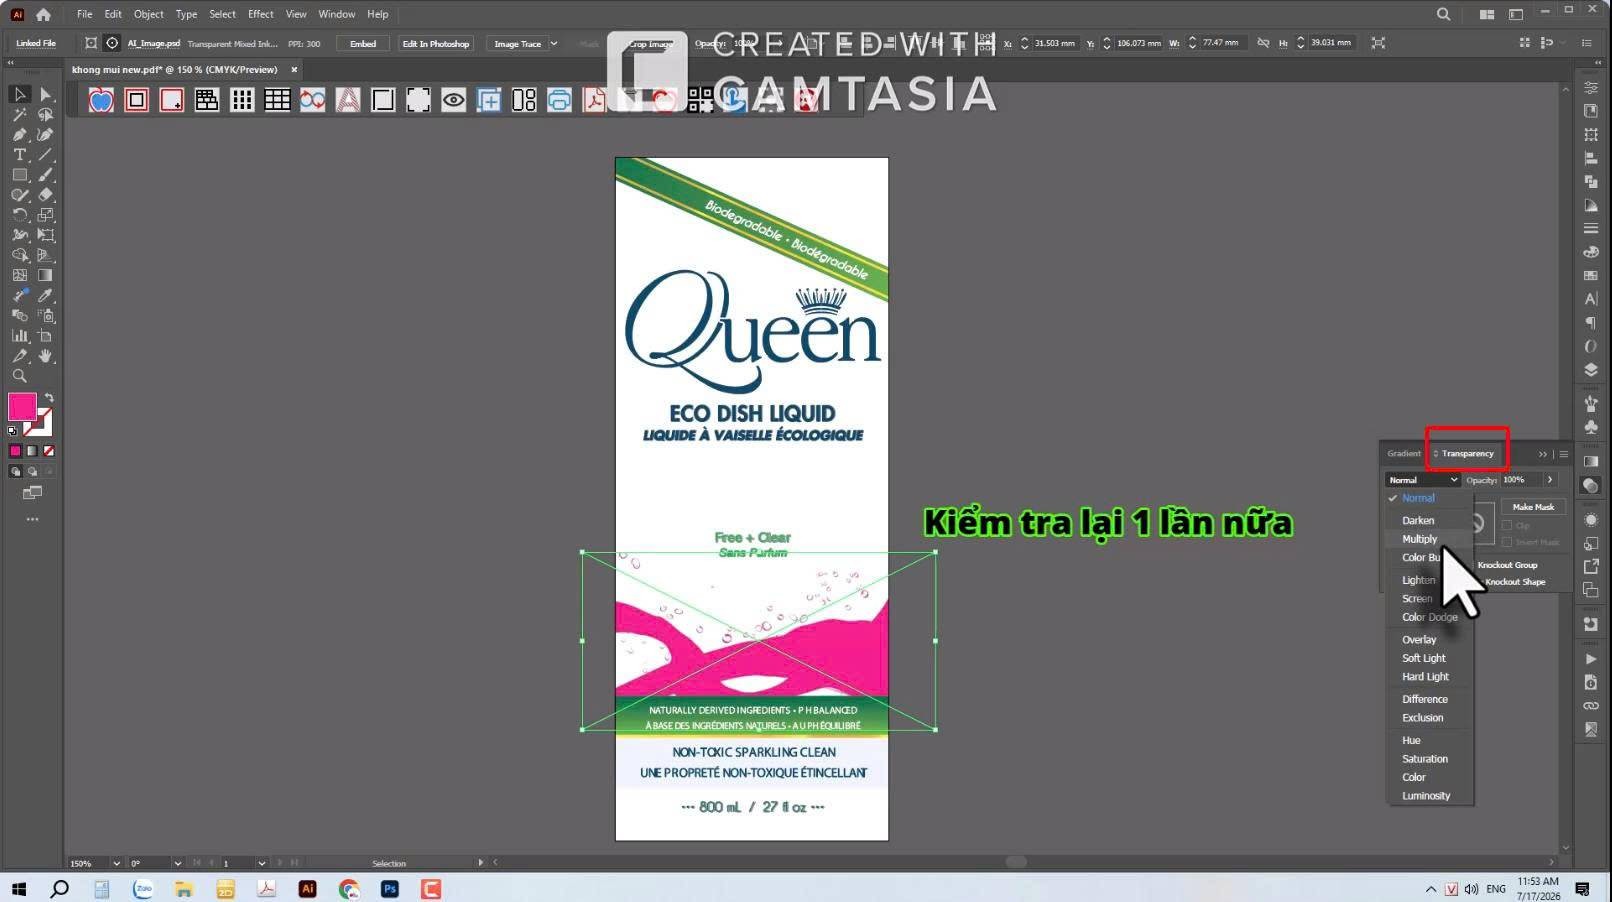
Task: Select the Eyedropper tool
Action: [45, 295]
